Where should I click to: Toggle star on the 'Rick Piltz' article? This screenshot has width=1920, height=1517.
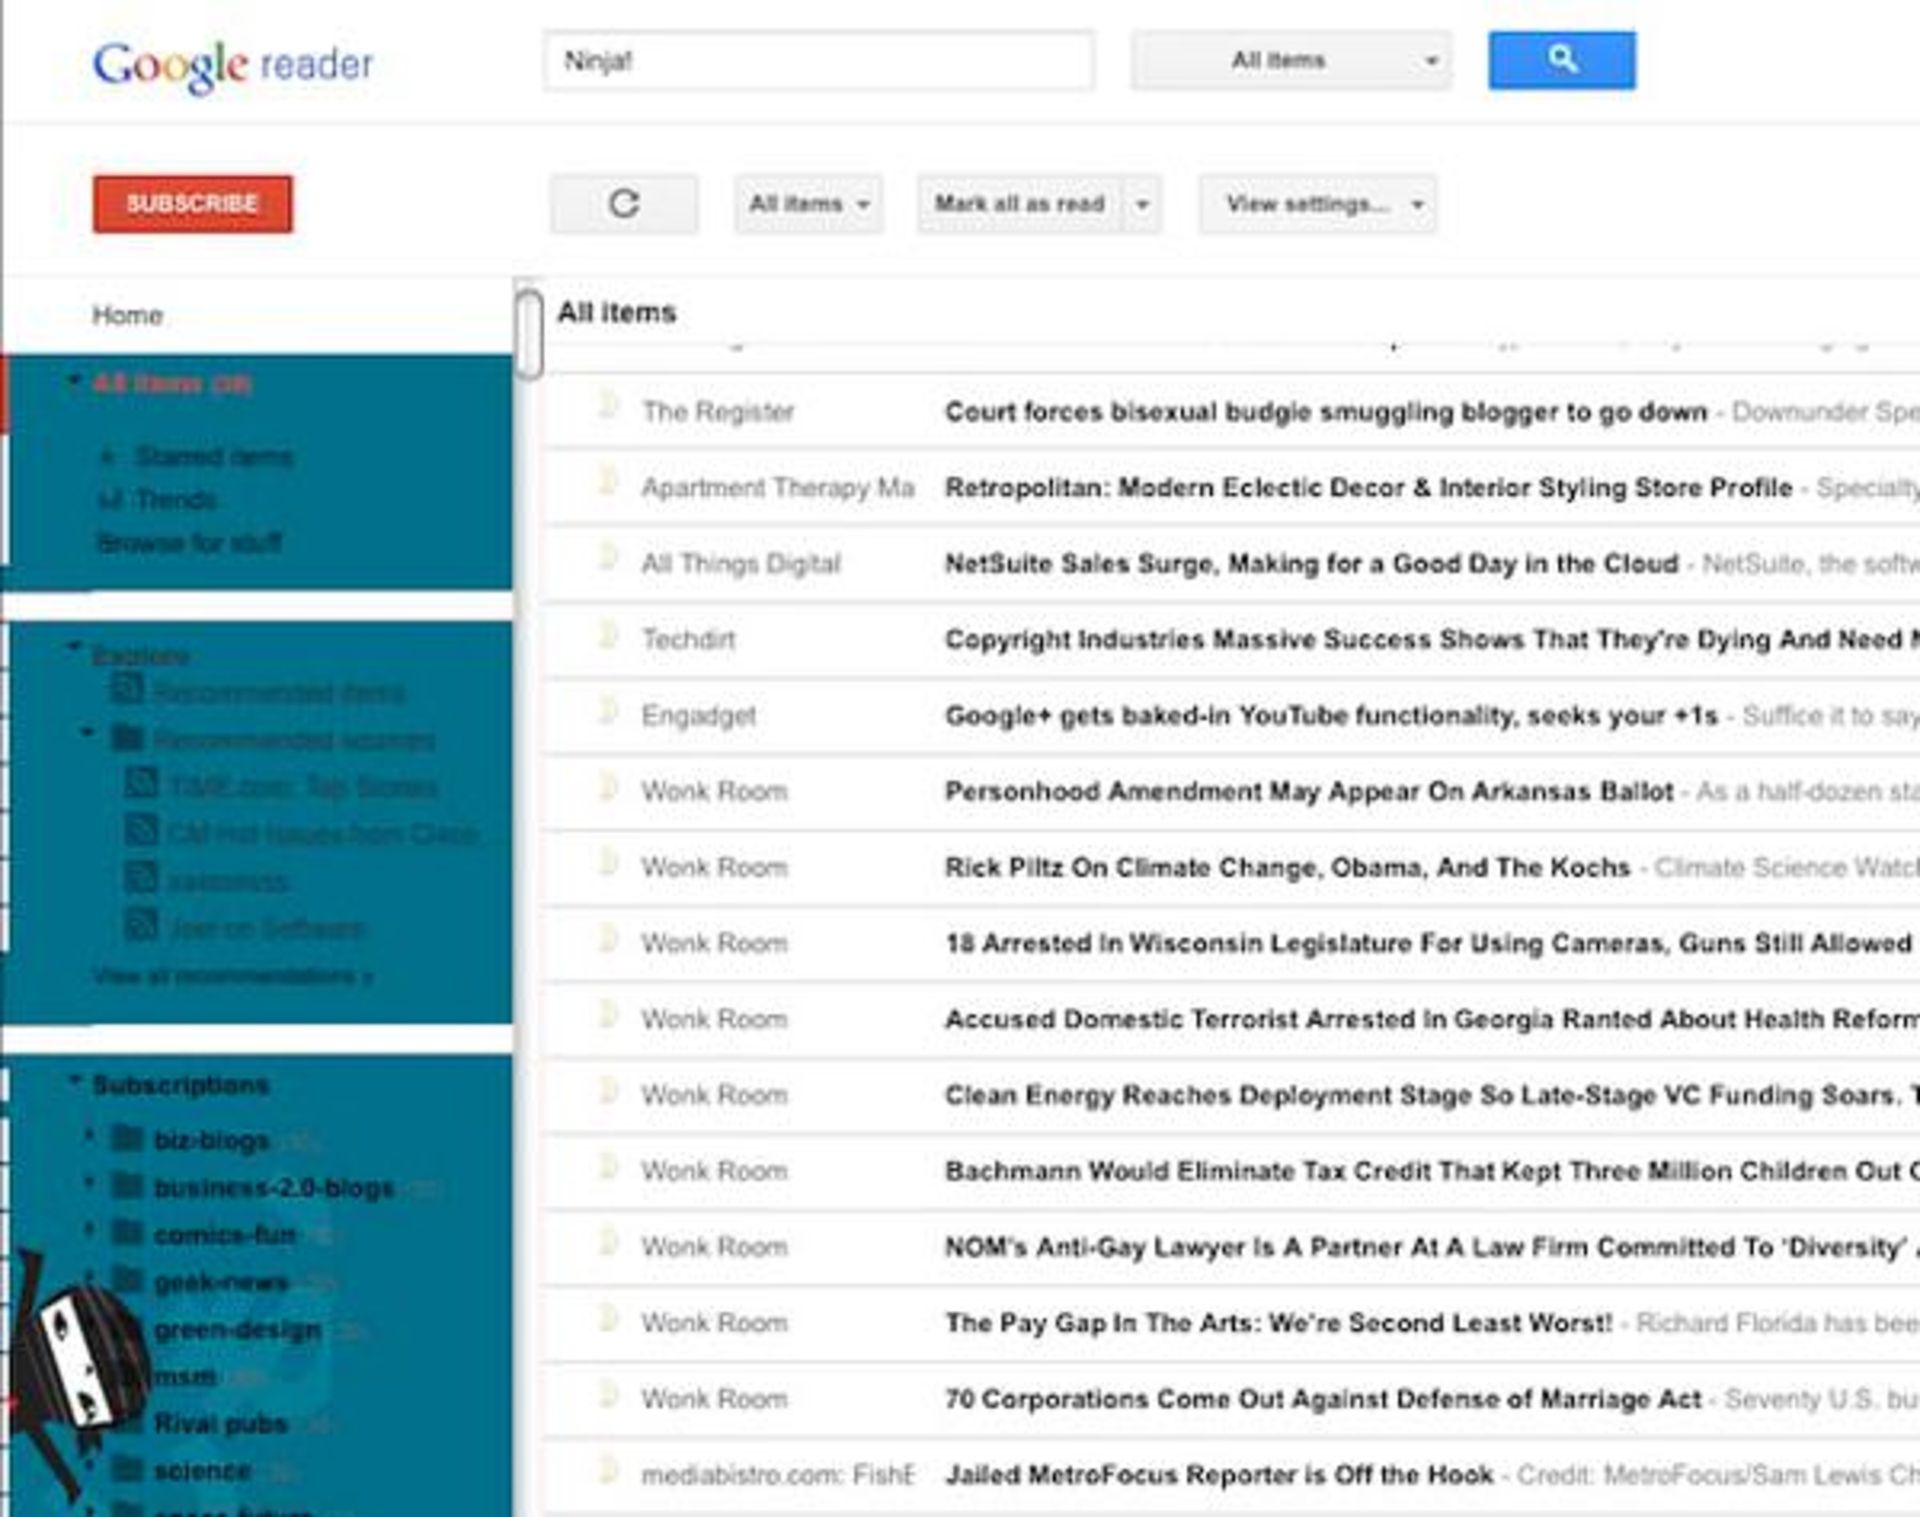[606, 863]
